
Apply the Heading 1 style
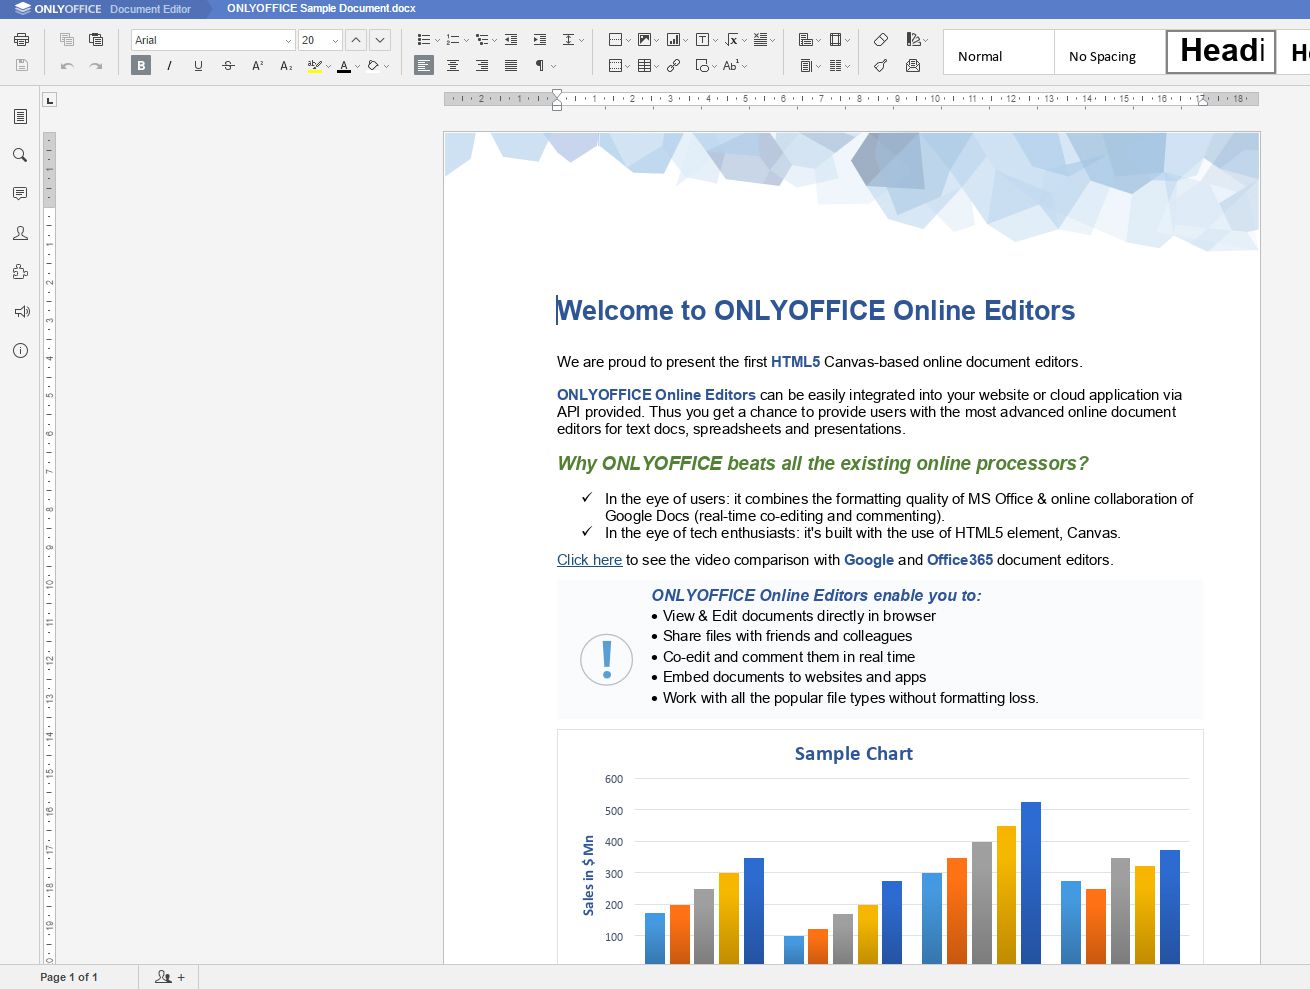[x=1221, y=51]
